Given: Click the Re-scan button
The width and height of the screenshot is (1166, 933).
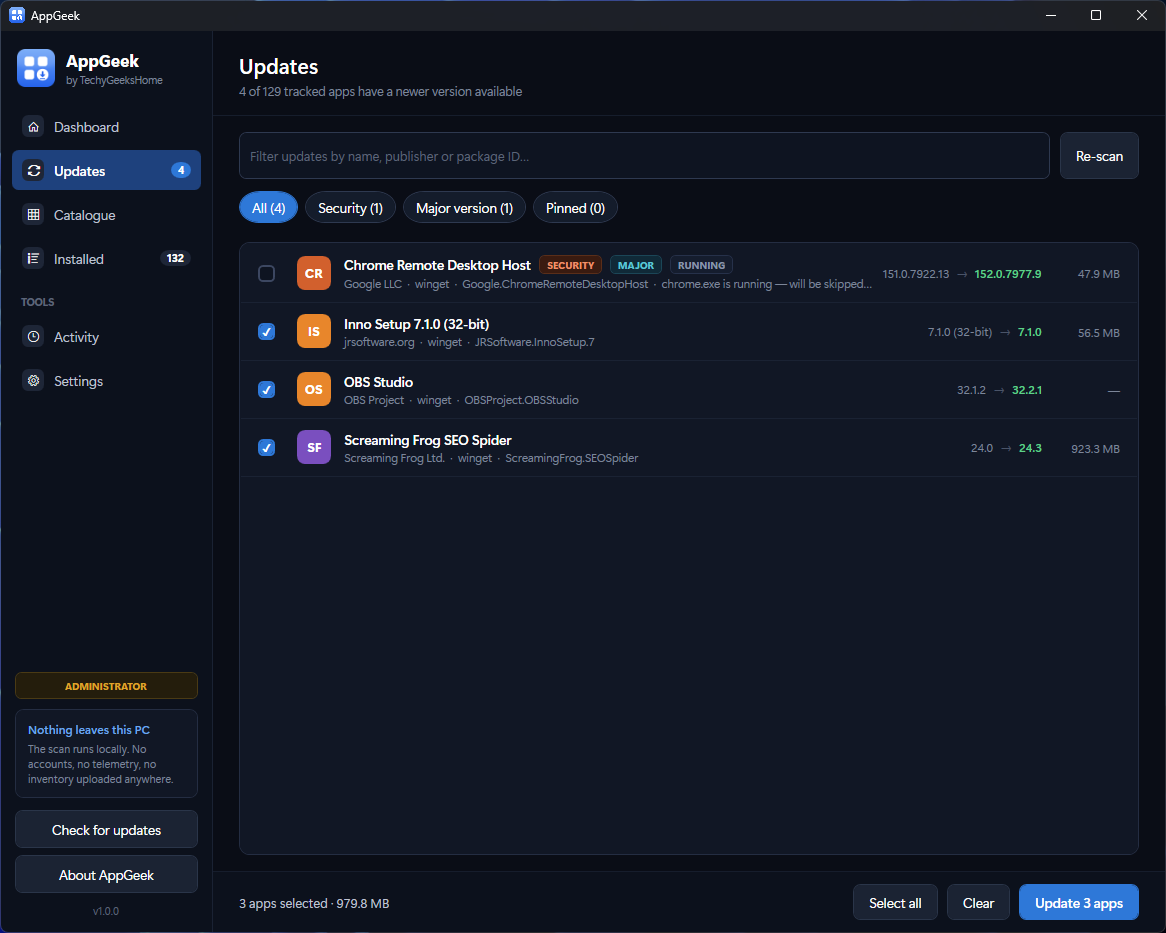Looking at the screenshot, I should pos(1099,156).
